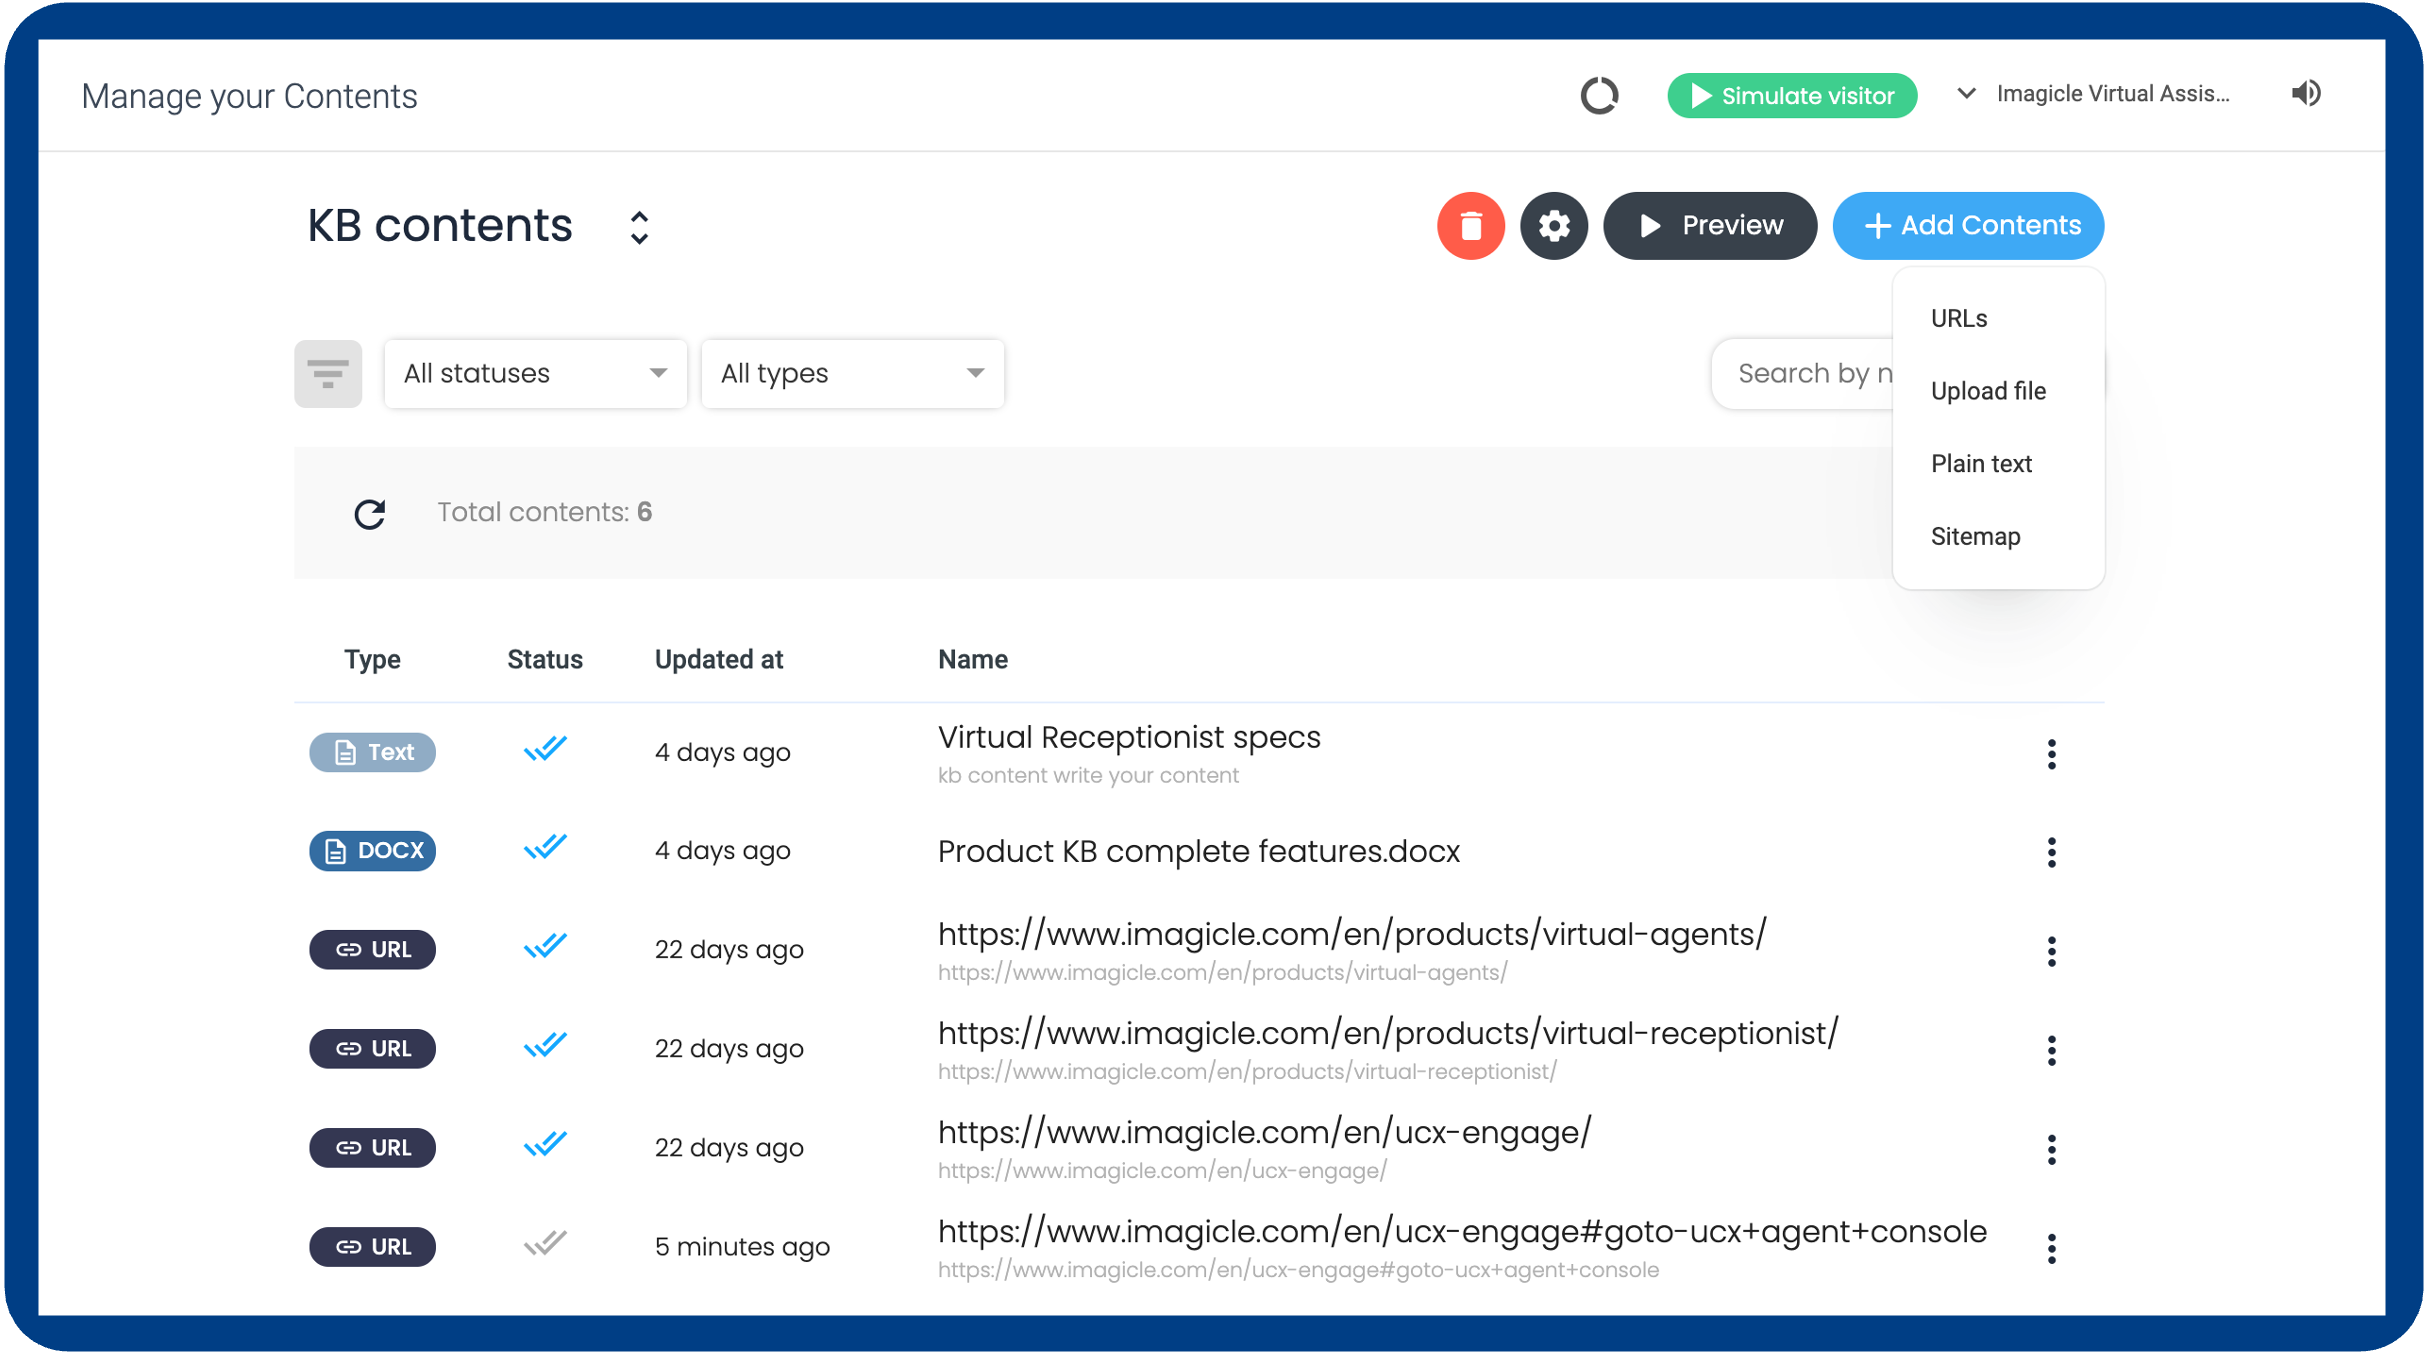Select URLs from the Add Contents menu
This screenshot has width=2424, height=1352.
(x=1958, y=318)
